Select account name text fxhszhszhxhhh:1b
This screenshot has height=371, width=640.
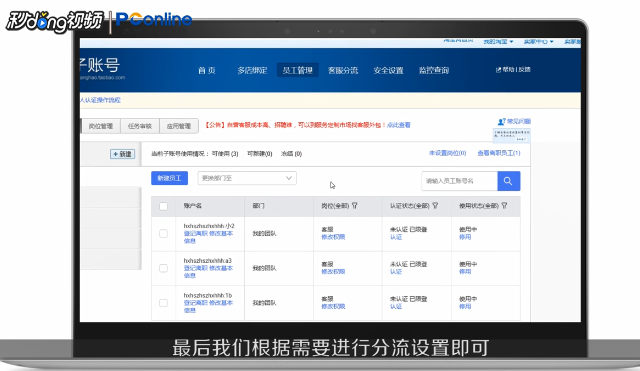coord(208,295)
